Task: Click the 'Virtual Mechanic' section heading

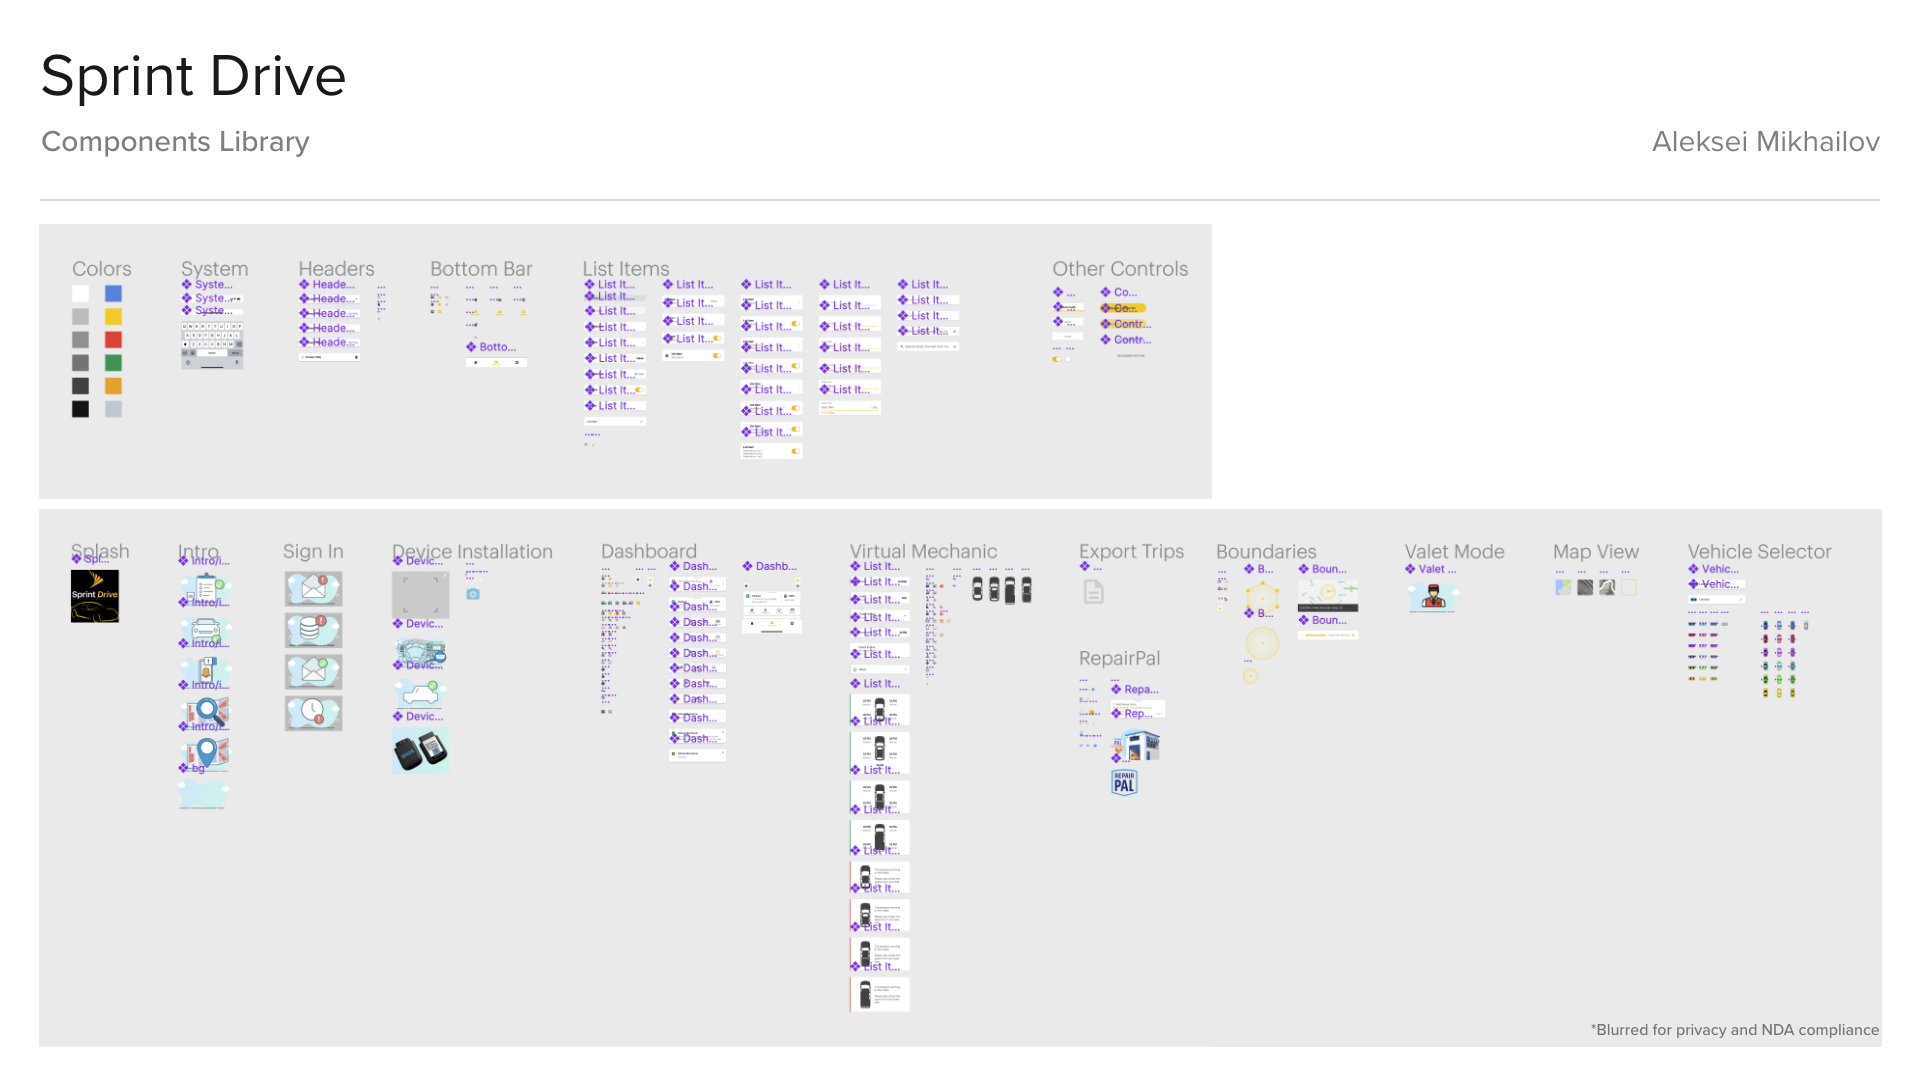Action: click(x=923, y=552)
